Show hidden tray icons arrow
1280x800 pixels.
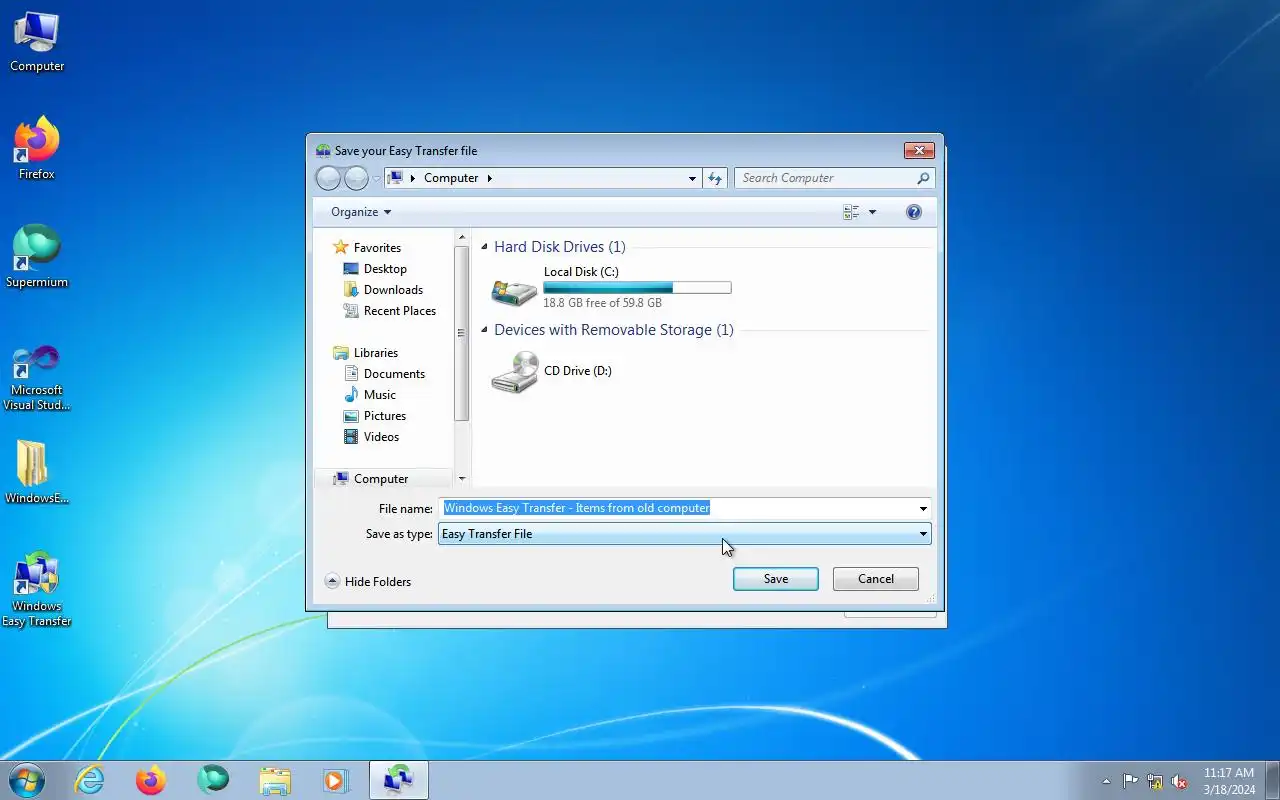click(x=1106, y=781)
